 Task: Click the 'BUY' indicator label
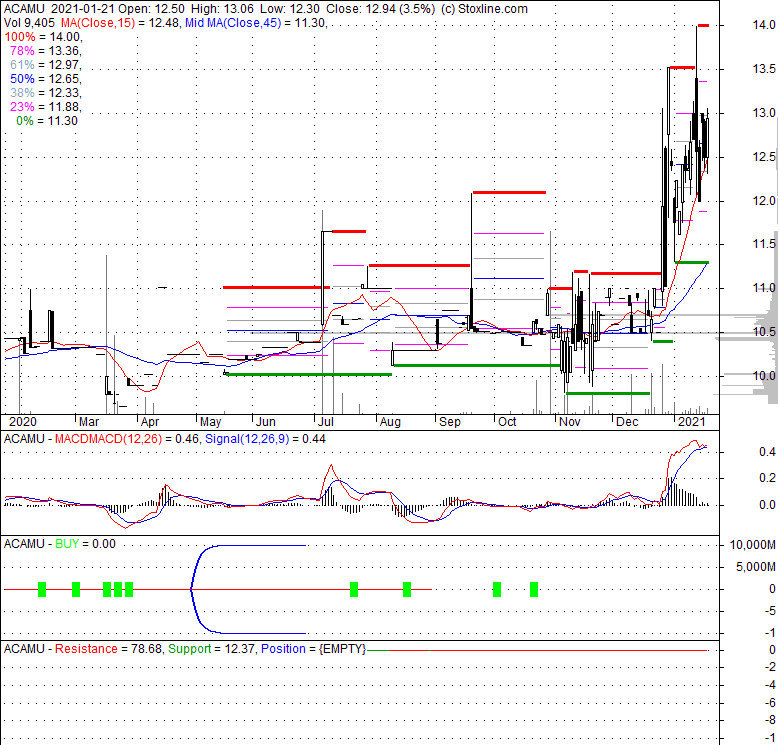coord(67,544)
